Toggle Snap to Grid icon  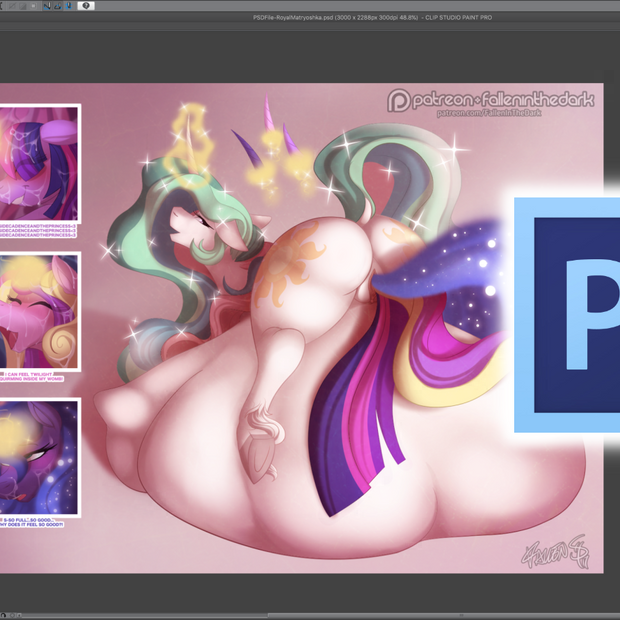(x=69, y=6)
